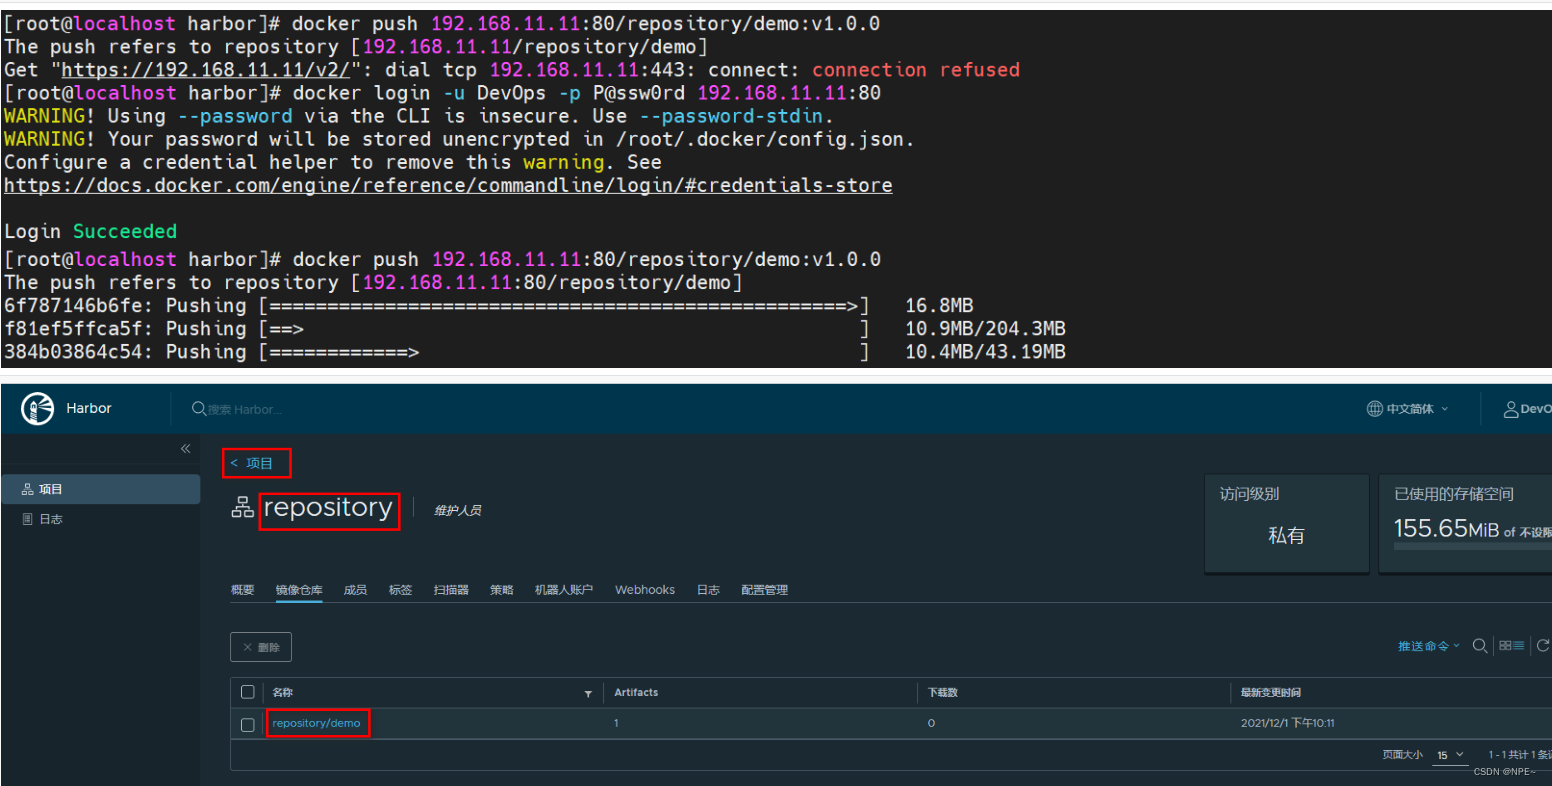Viewport: 1552px width, 786px height.
Task: Click the 访问级别 label
Action: tap(1249, 494)
